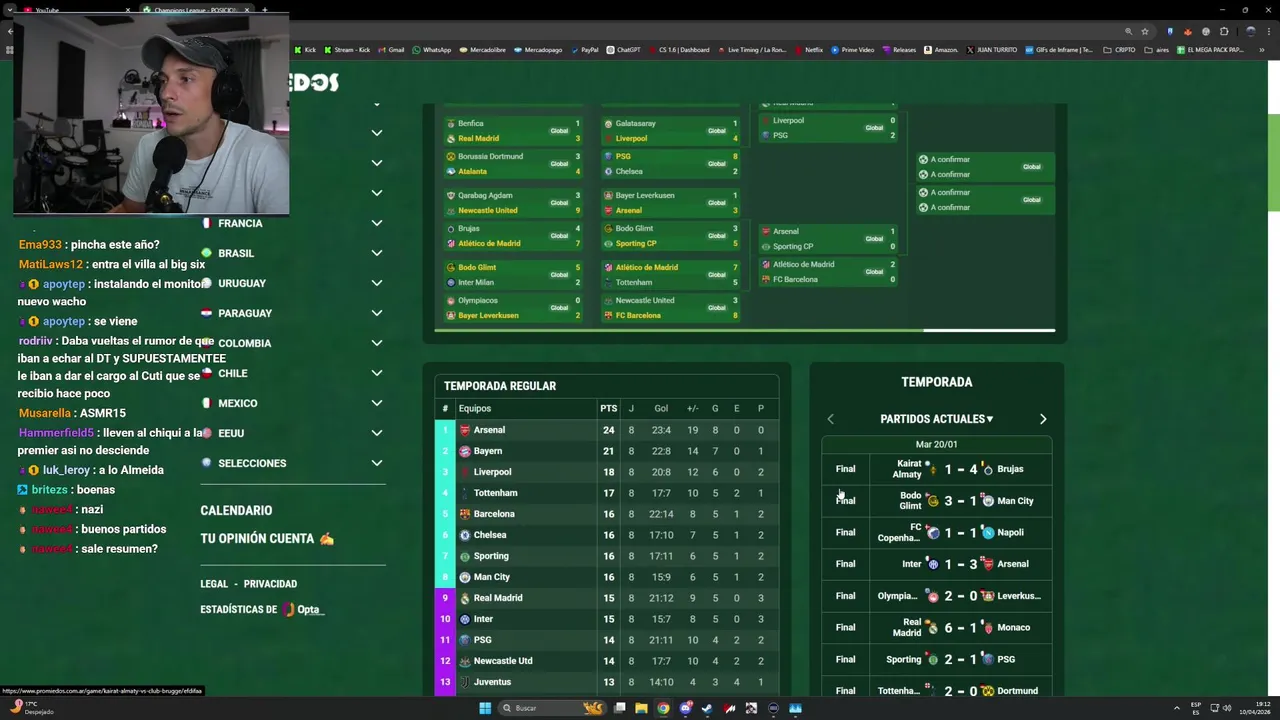Click the Barcelona crest in the standings
Image resolution: width=1280 pixels, height=720 pixels.
click(x=465, y=514)
